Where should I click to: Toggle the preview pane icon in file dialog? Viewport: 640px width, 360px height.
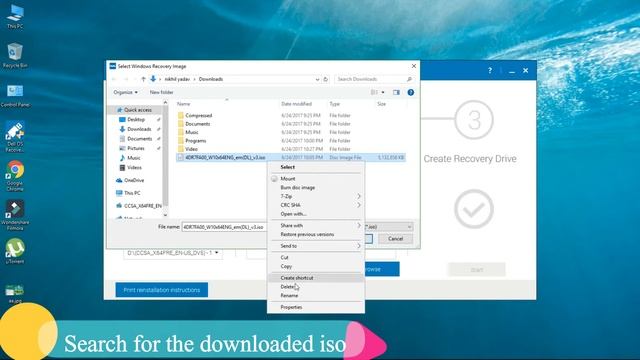[x=396, y=93]
